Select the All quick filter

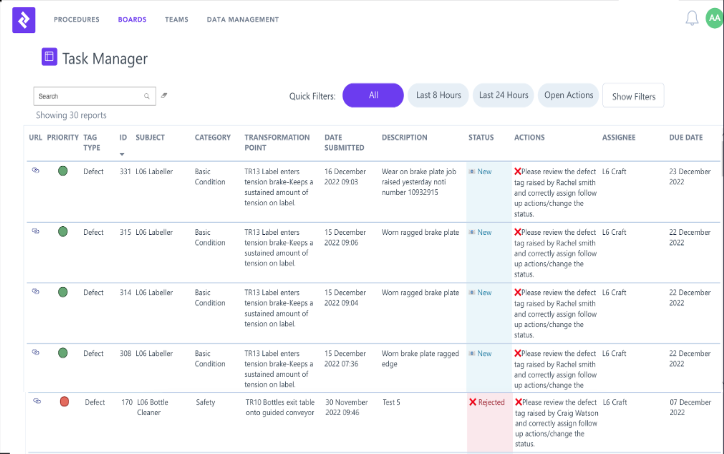pyautogui.click(x=373, y=95)
